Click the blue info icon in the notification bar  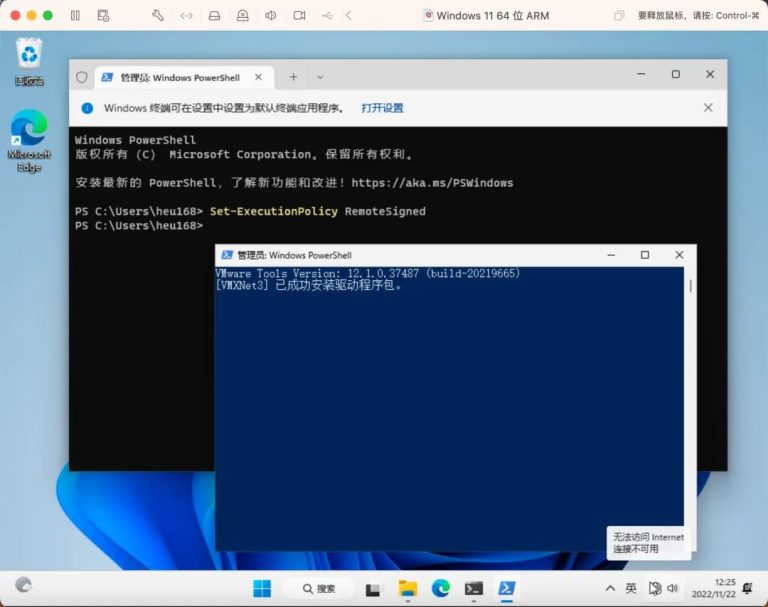[87, 108]
